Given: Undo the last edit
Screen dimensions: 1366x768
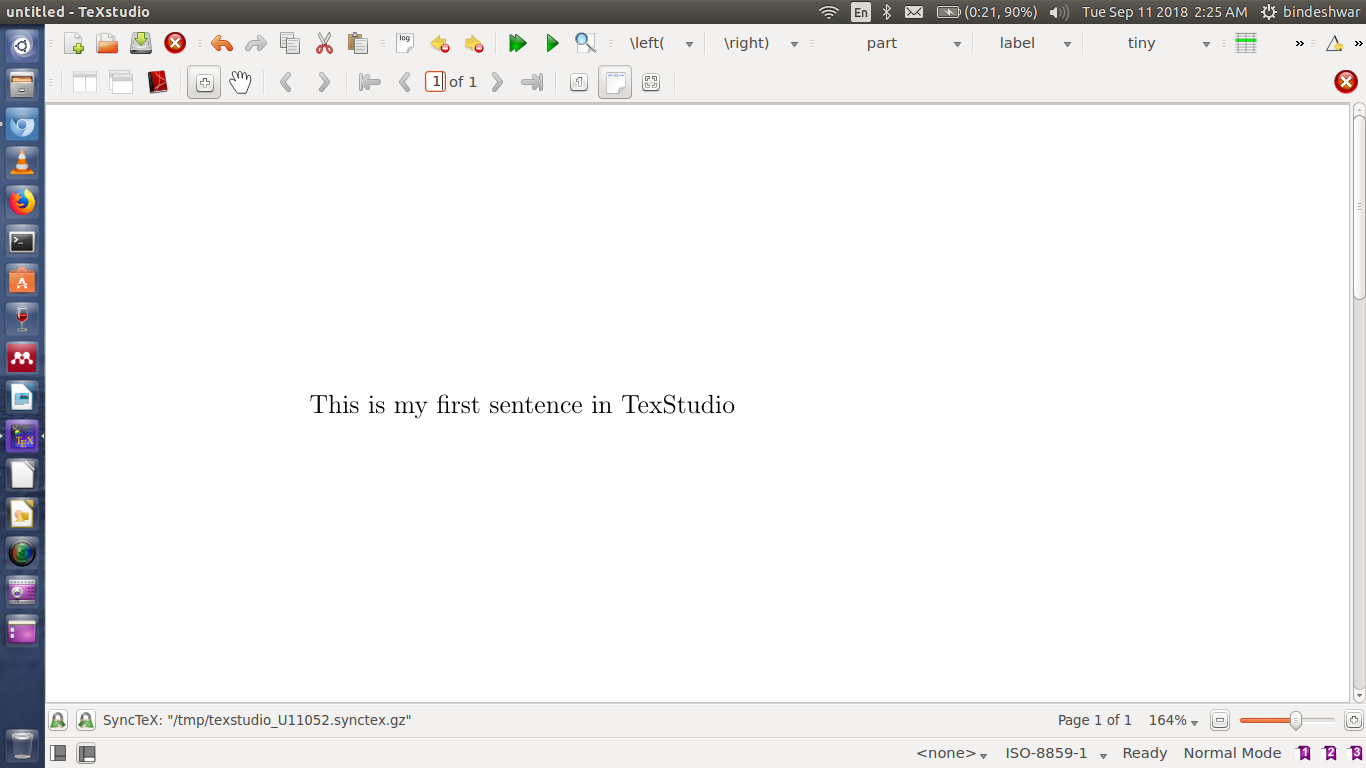Looking at the screenshot, I should pos(222,43).
